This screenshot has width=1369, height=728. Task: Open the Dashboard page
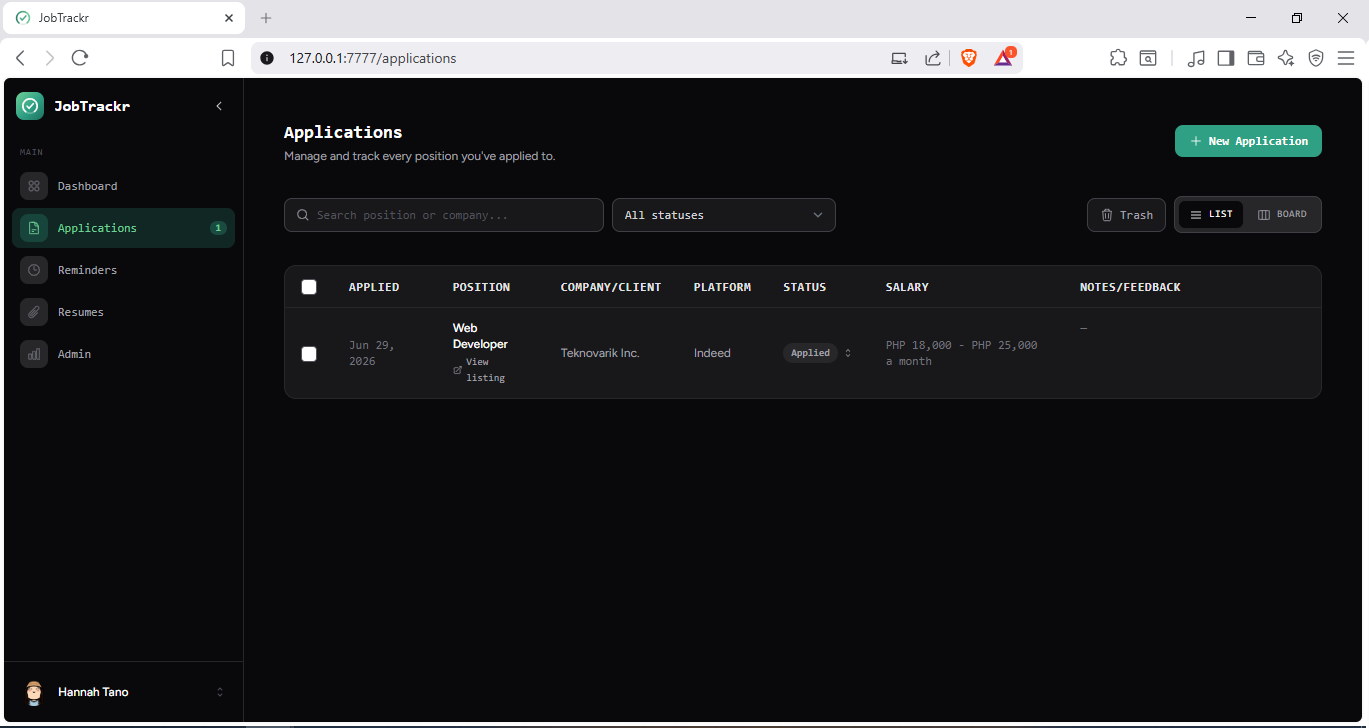[x=123, y=186]
